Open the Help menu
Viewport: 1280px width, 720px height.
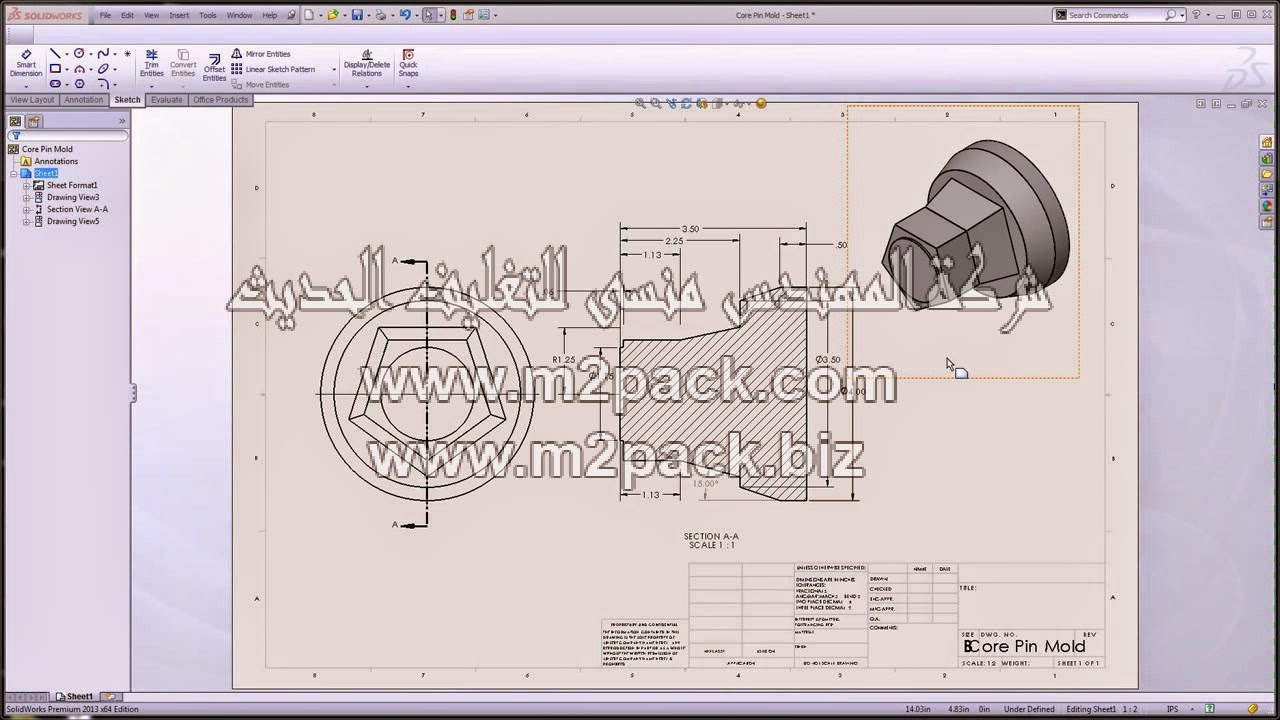[270, 15]
